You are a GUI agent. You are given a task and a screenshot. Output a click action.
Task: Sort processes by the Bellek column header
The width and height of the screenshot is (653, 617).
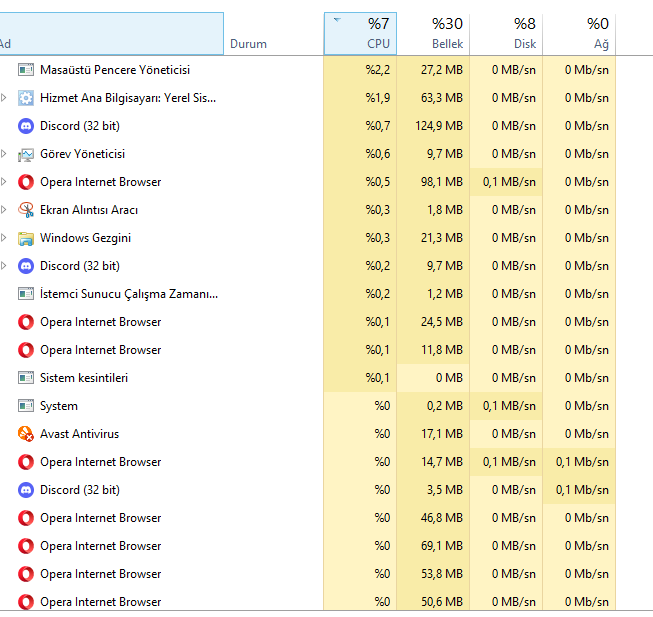click(x=432, y=34)
